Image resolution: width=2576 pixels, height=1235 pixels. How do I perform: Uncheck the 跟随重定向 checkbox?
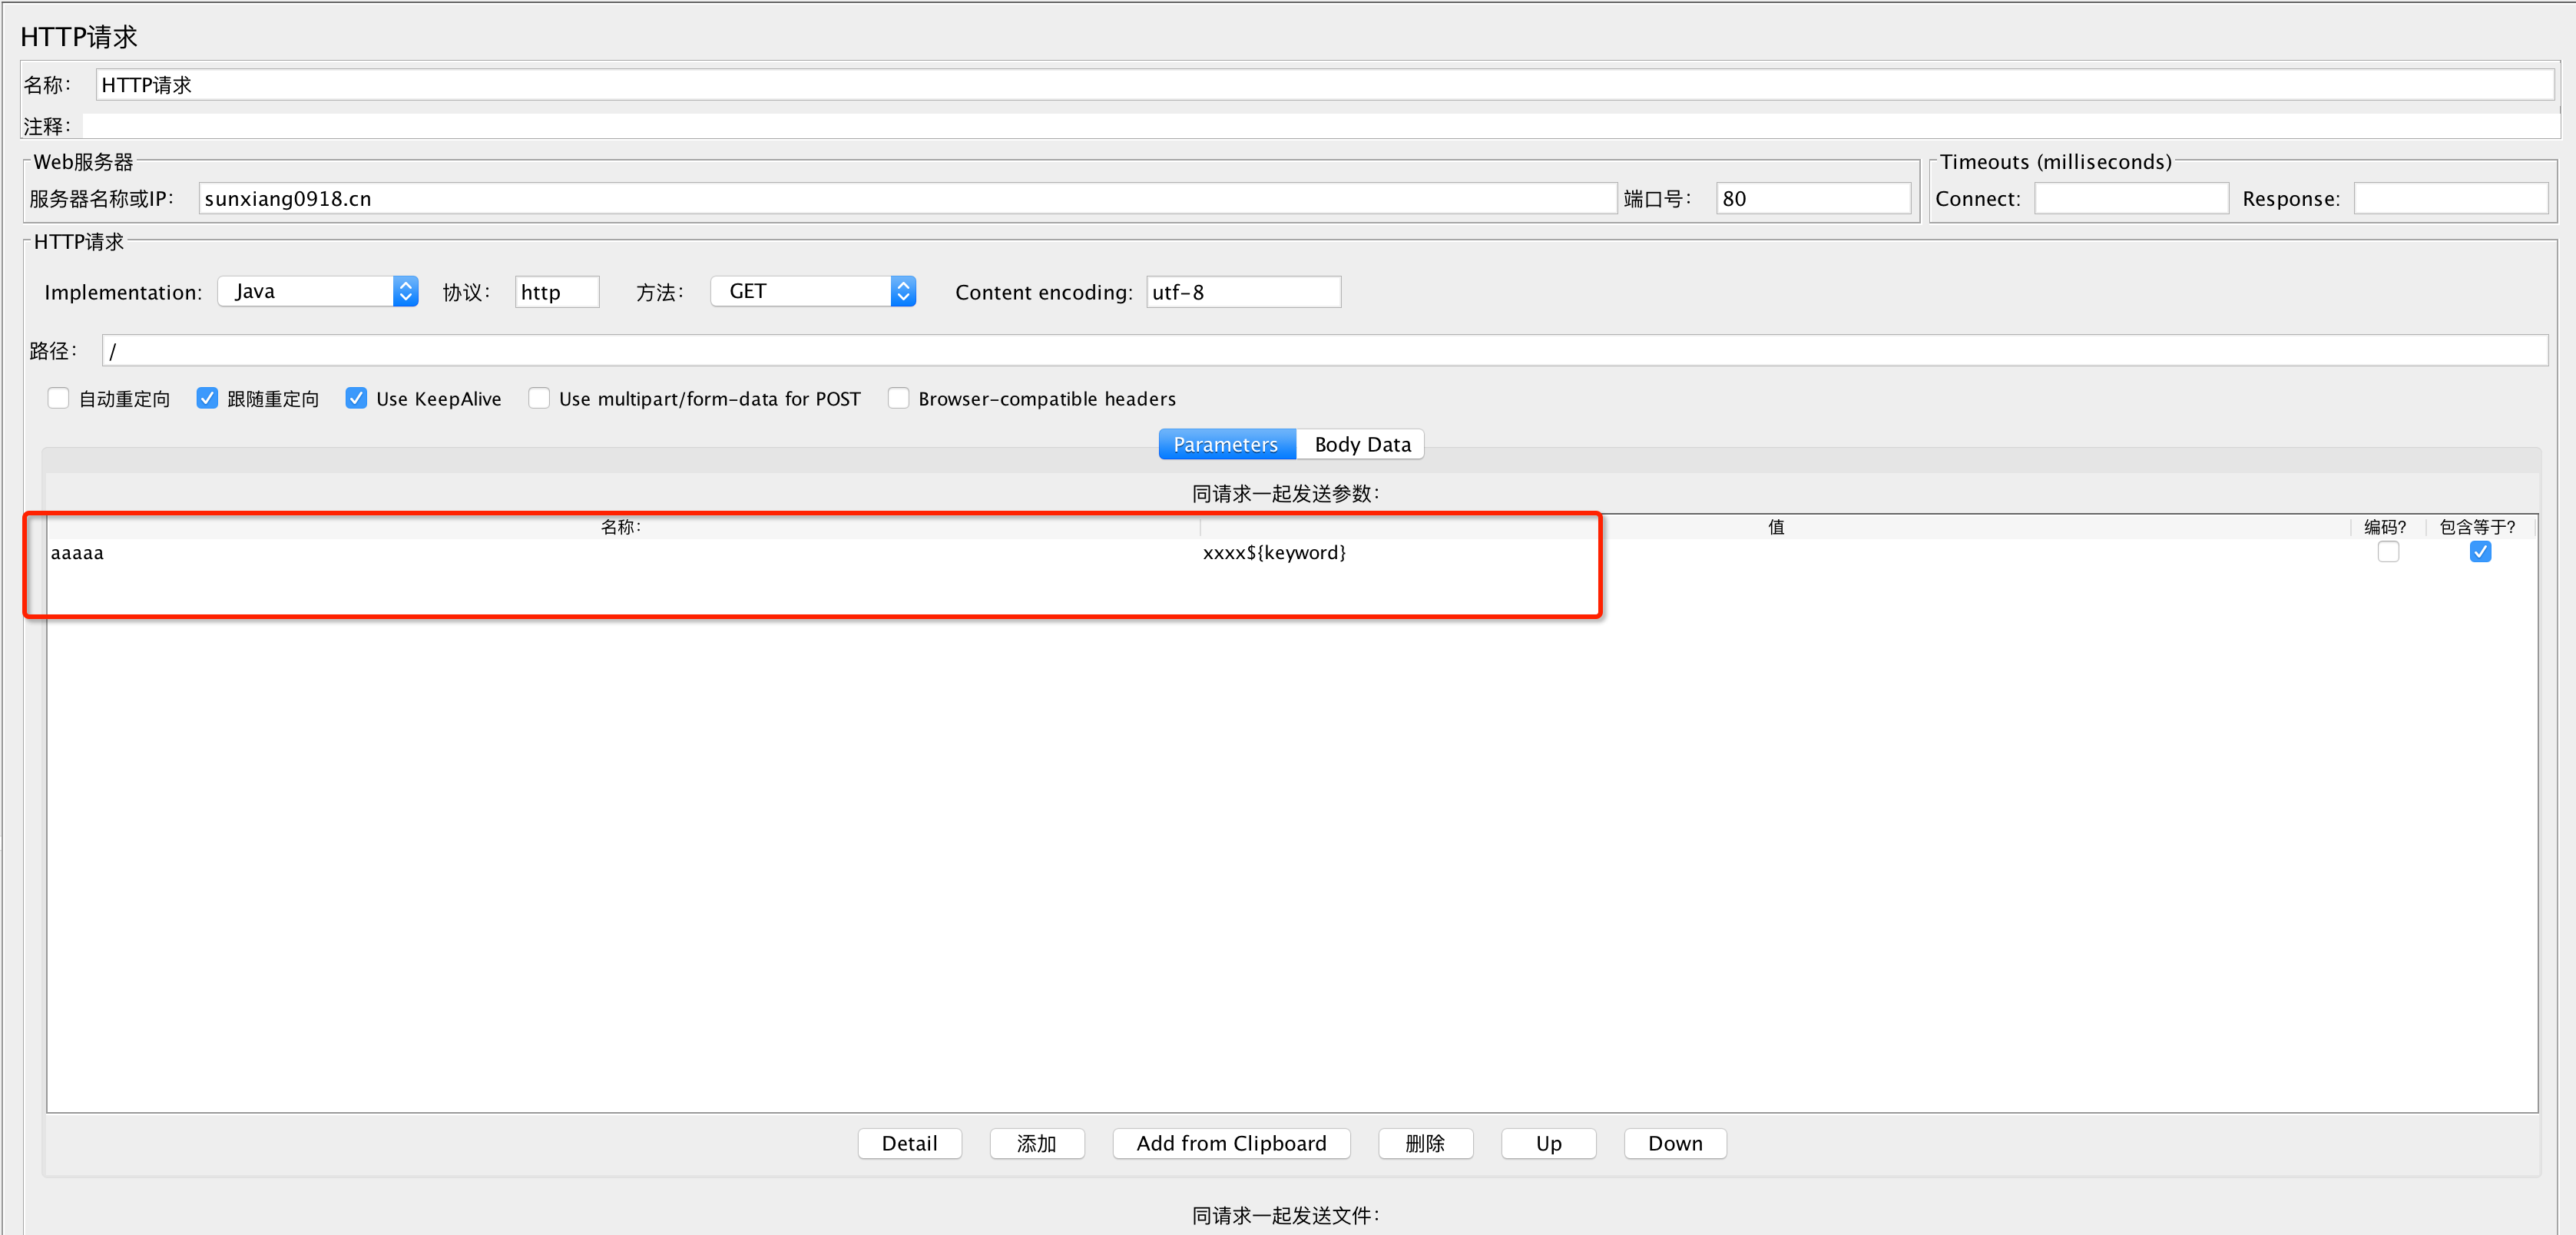207,398
